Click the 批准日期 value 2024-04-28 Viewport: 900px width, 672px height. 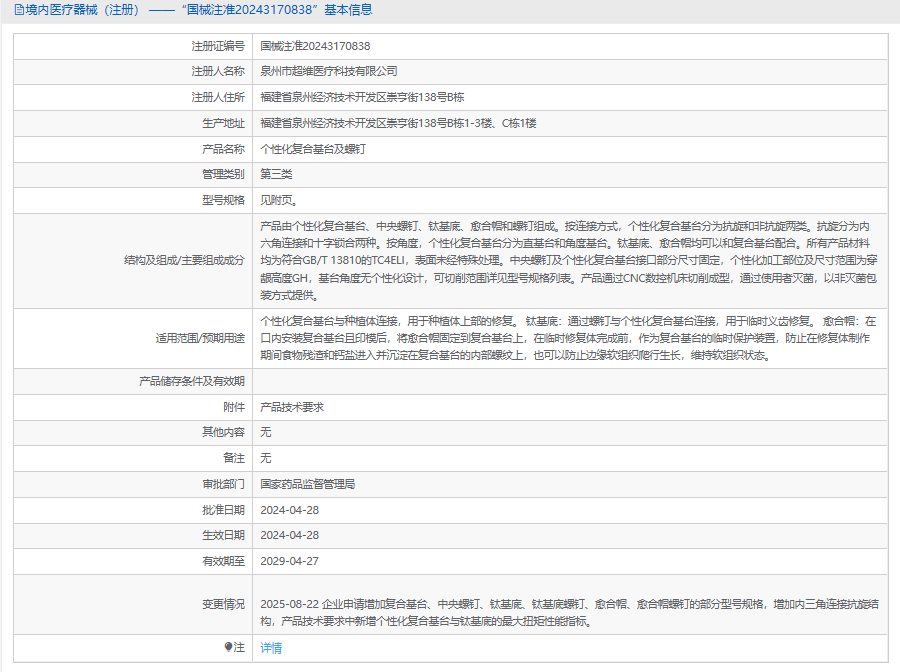(289, 510)
